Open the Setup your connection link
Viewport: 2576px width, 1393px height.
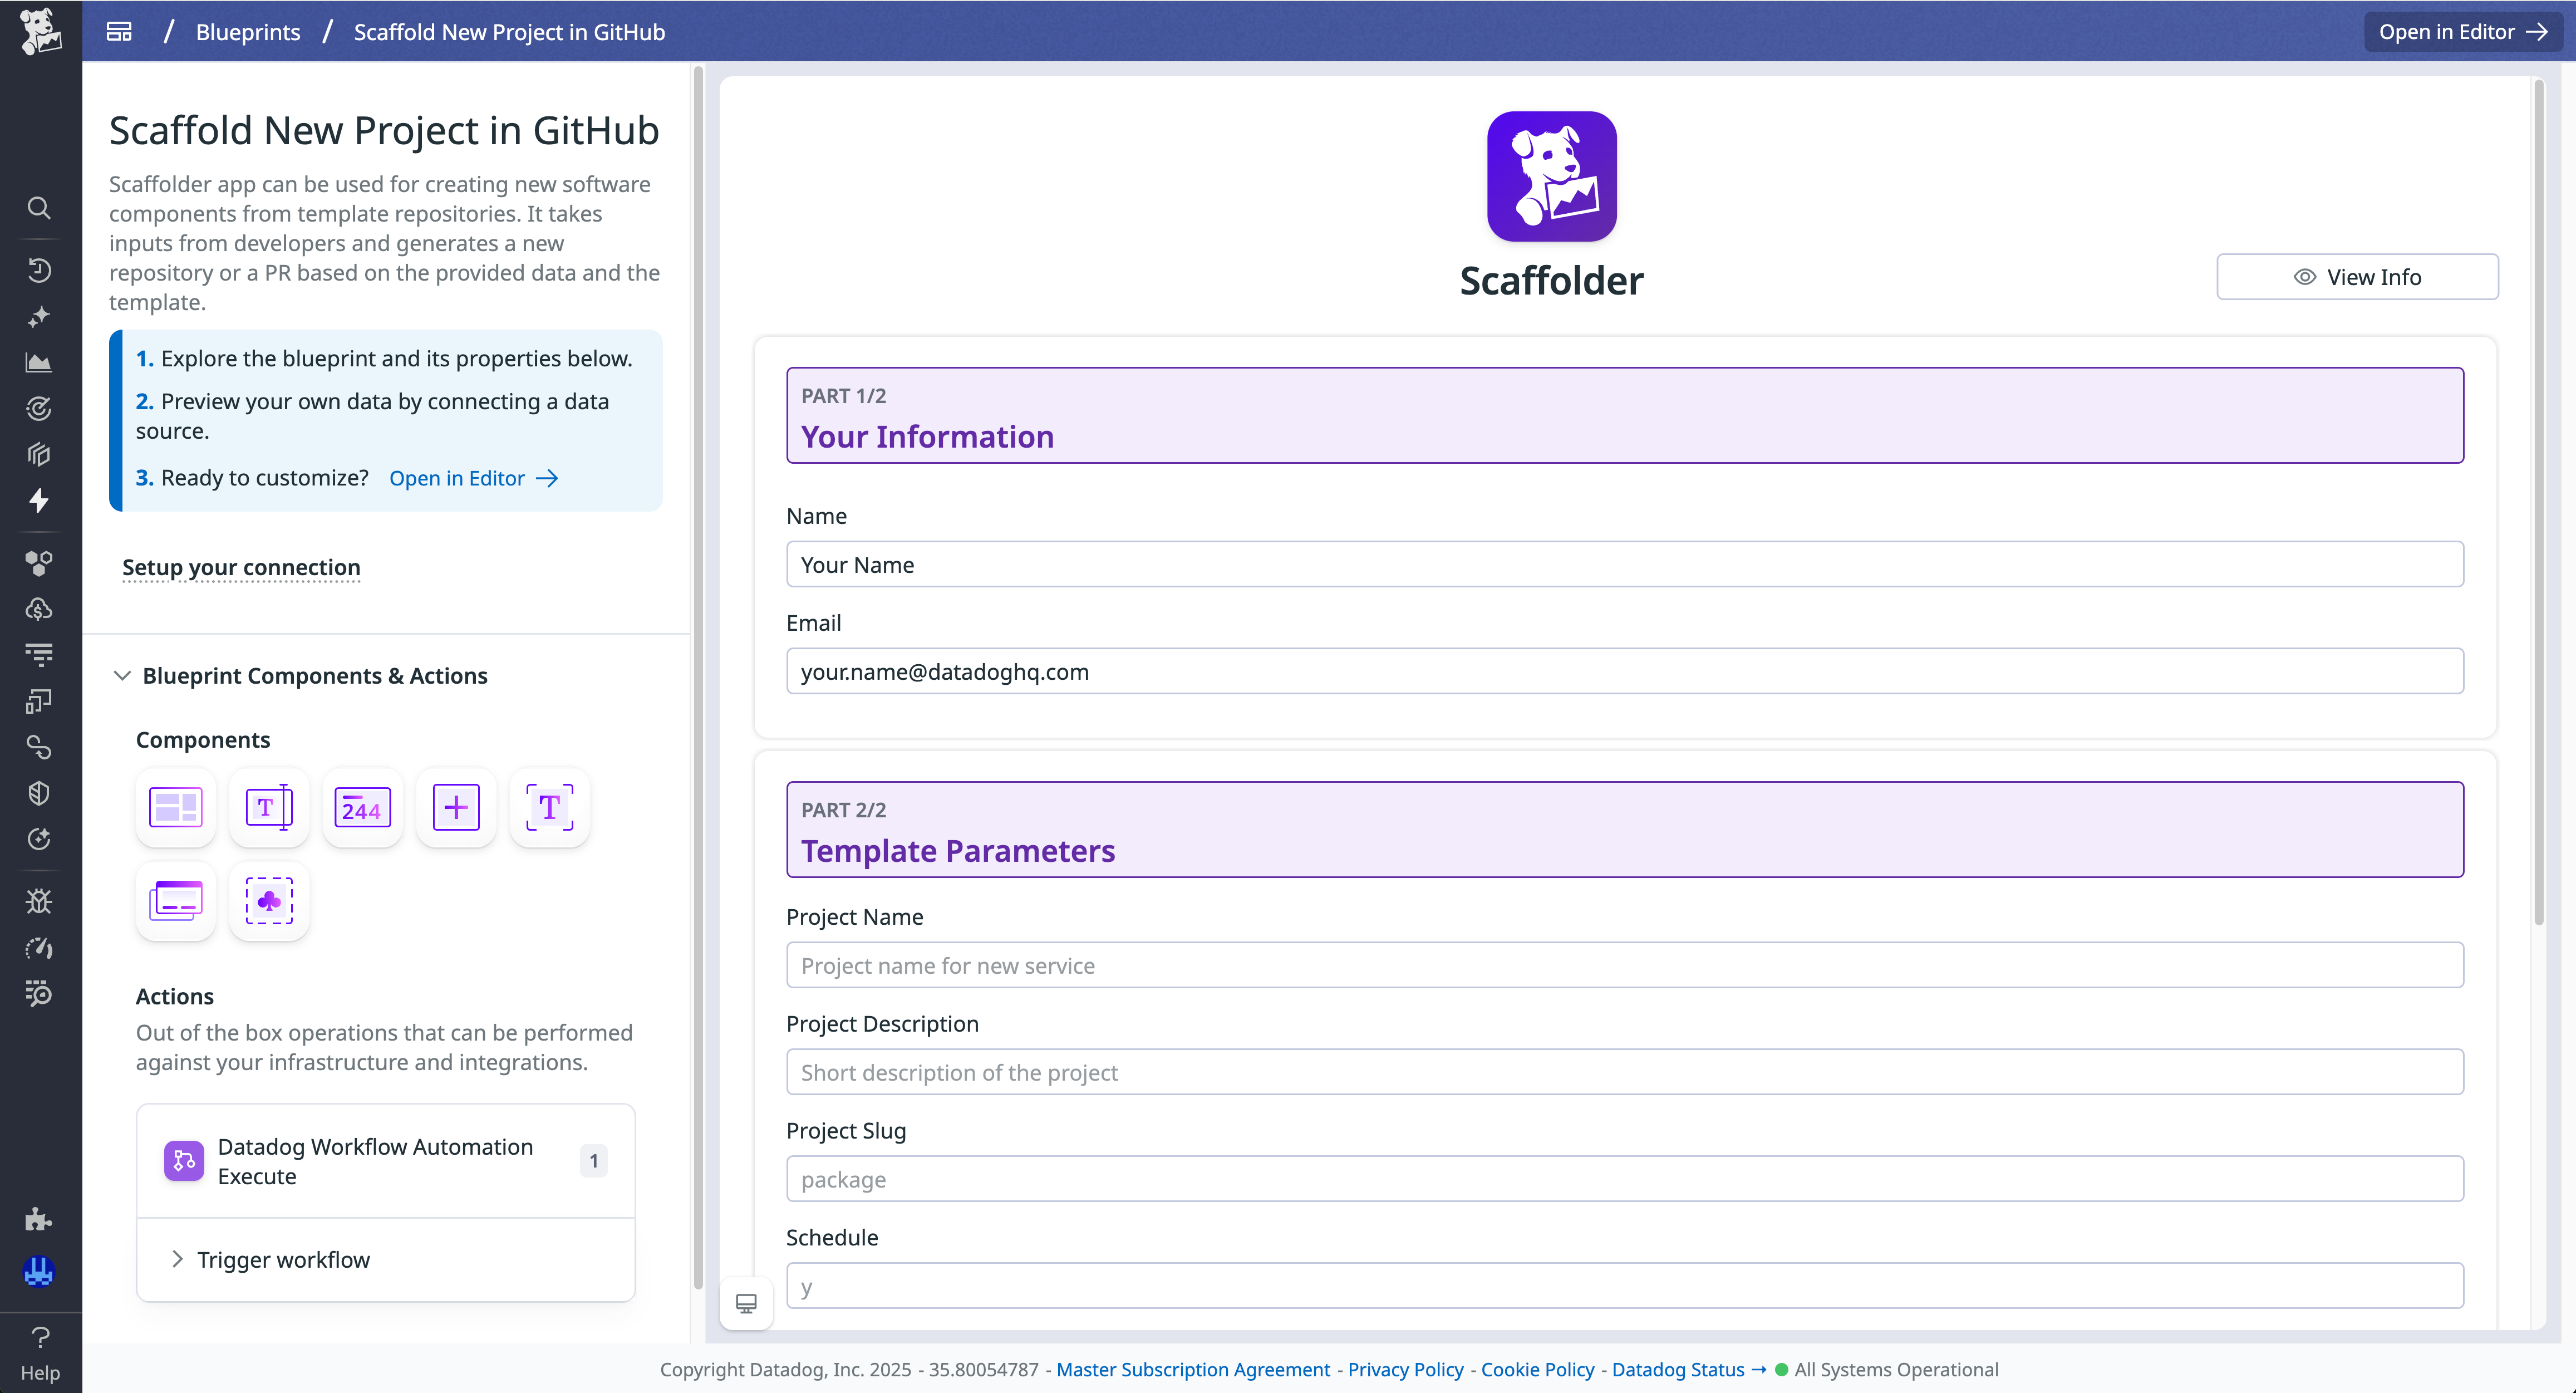240,567
